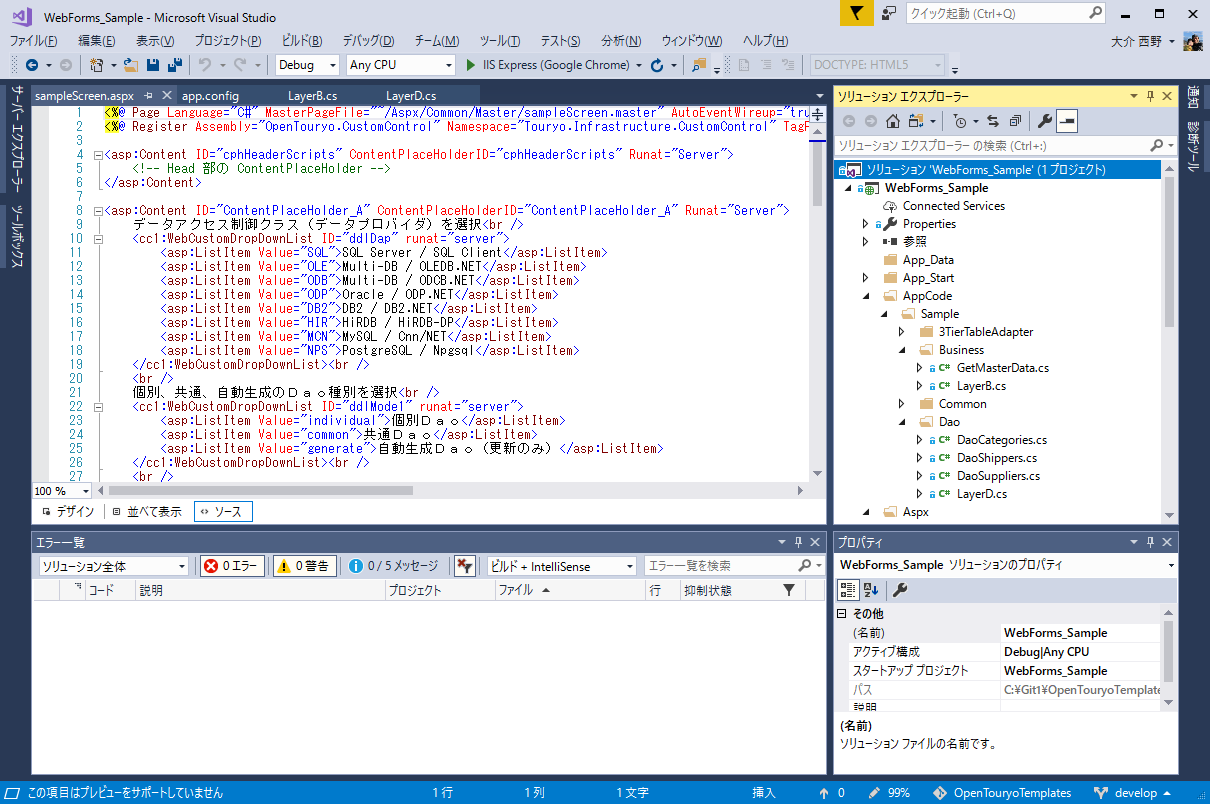Click the Undo icon

(207, 63)
